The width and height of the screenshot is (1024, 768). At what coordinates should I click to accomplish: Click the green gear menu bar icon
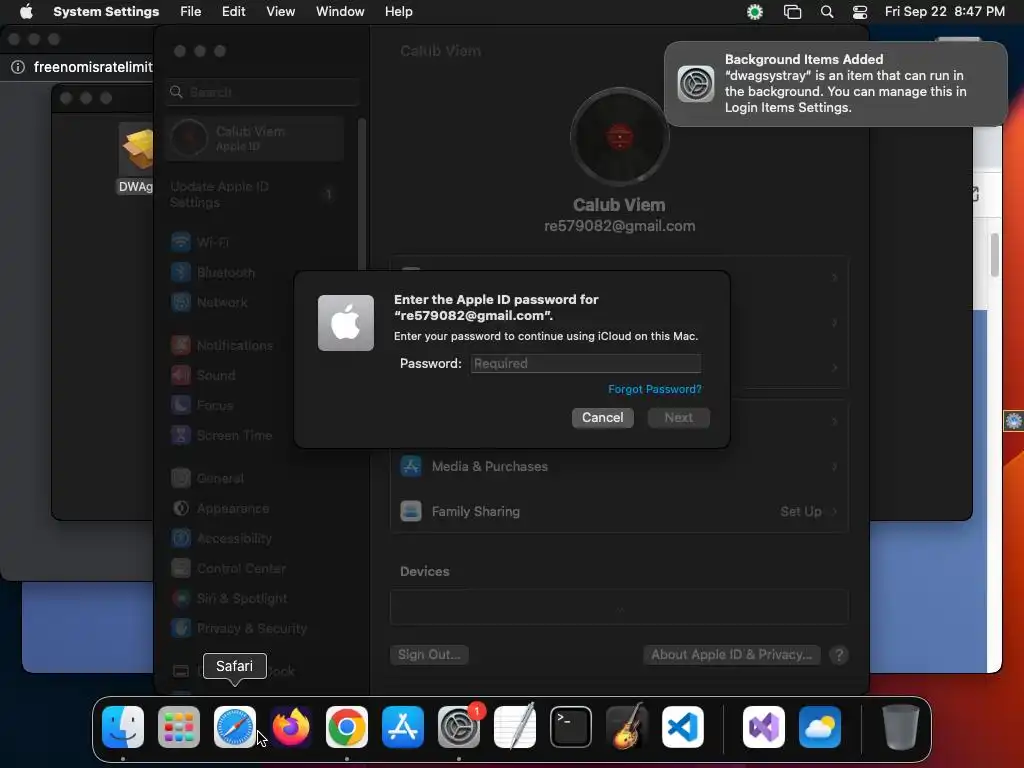tap(755, 12)
